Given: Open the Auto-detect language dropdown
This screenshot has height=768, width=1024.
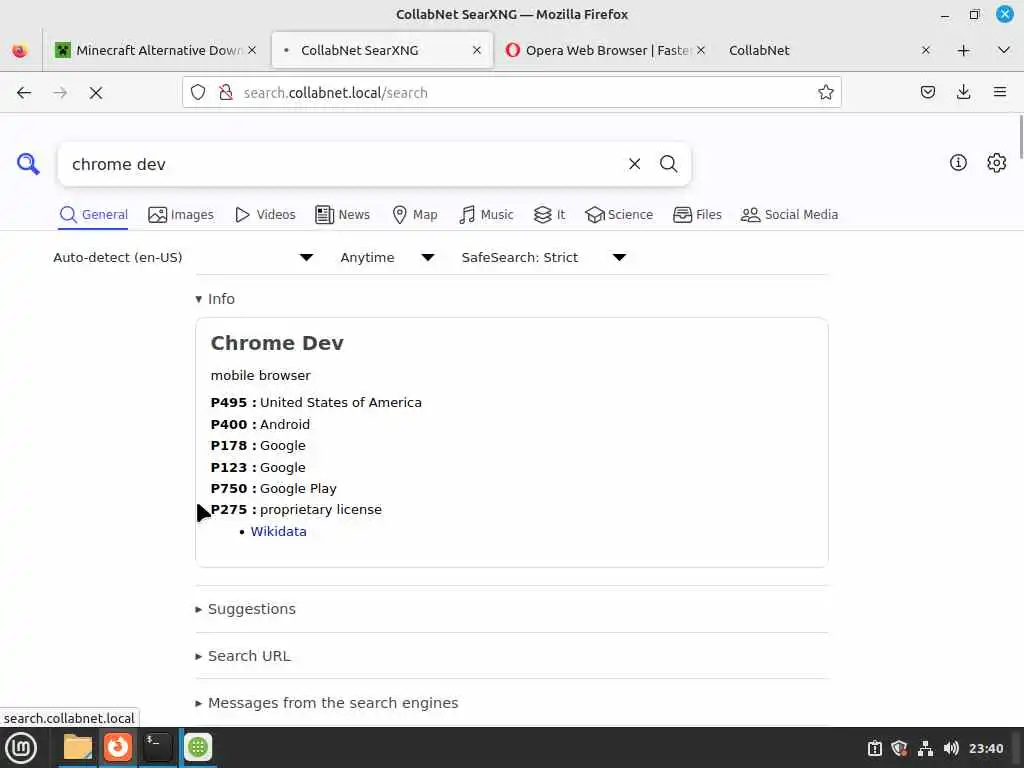Looking at the screenshot, I should pyautogui.click(x=184, y=257).
